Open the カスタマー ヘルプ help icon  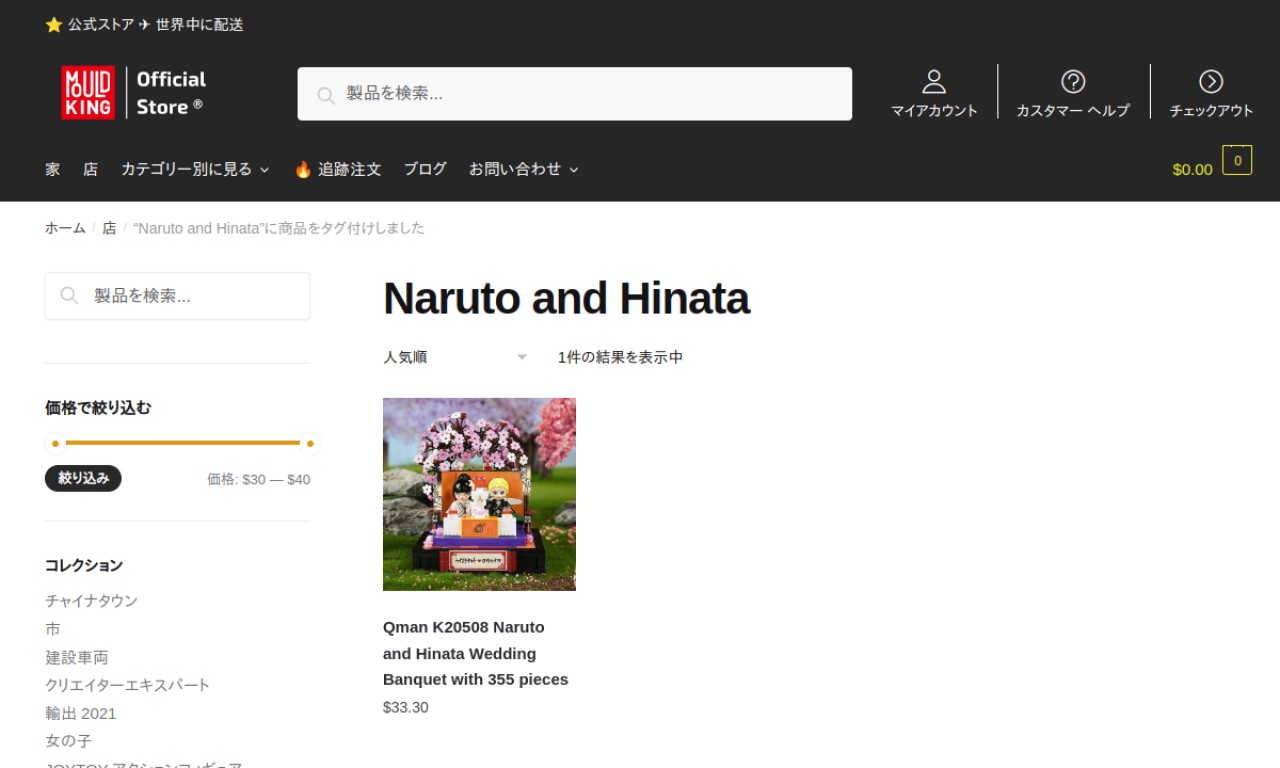[1073, 82]
